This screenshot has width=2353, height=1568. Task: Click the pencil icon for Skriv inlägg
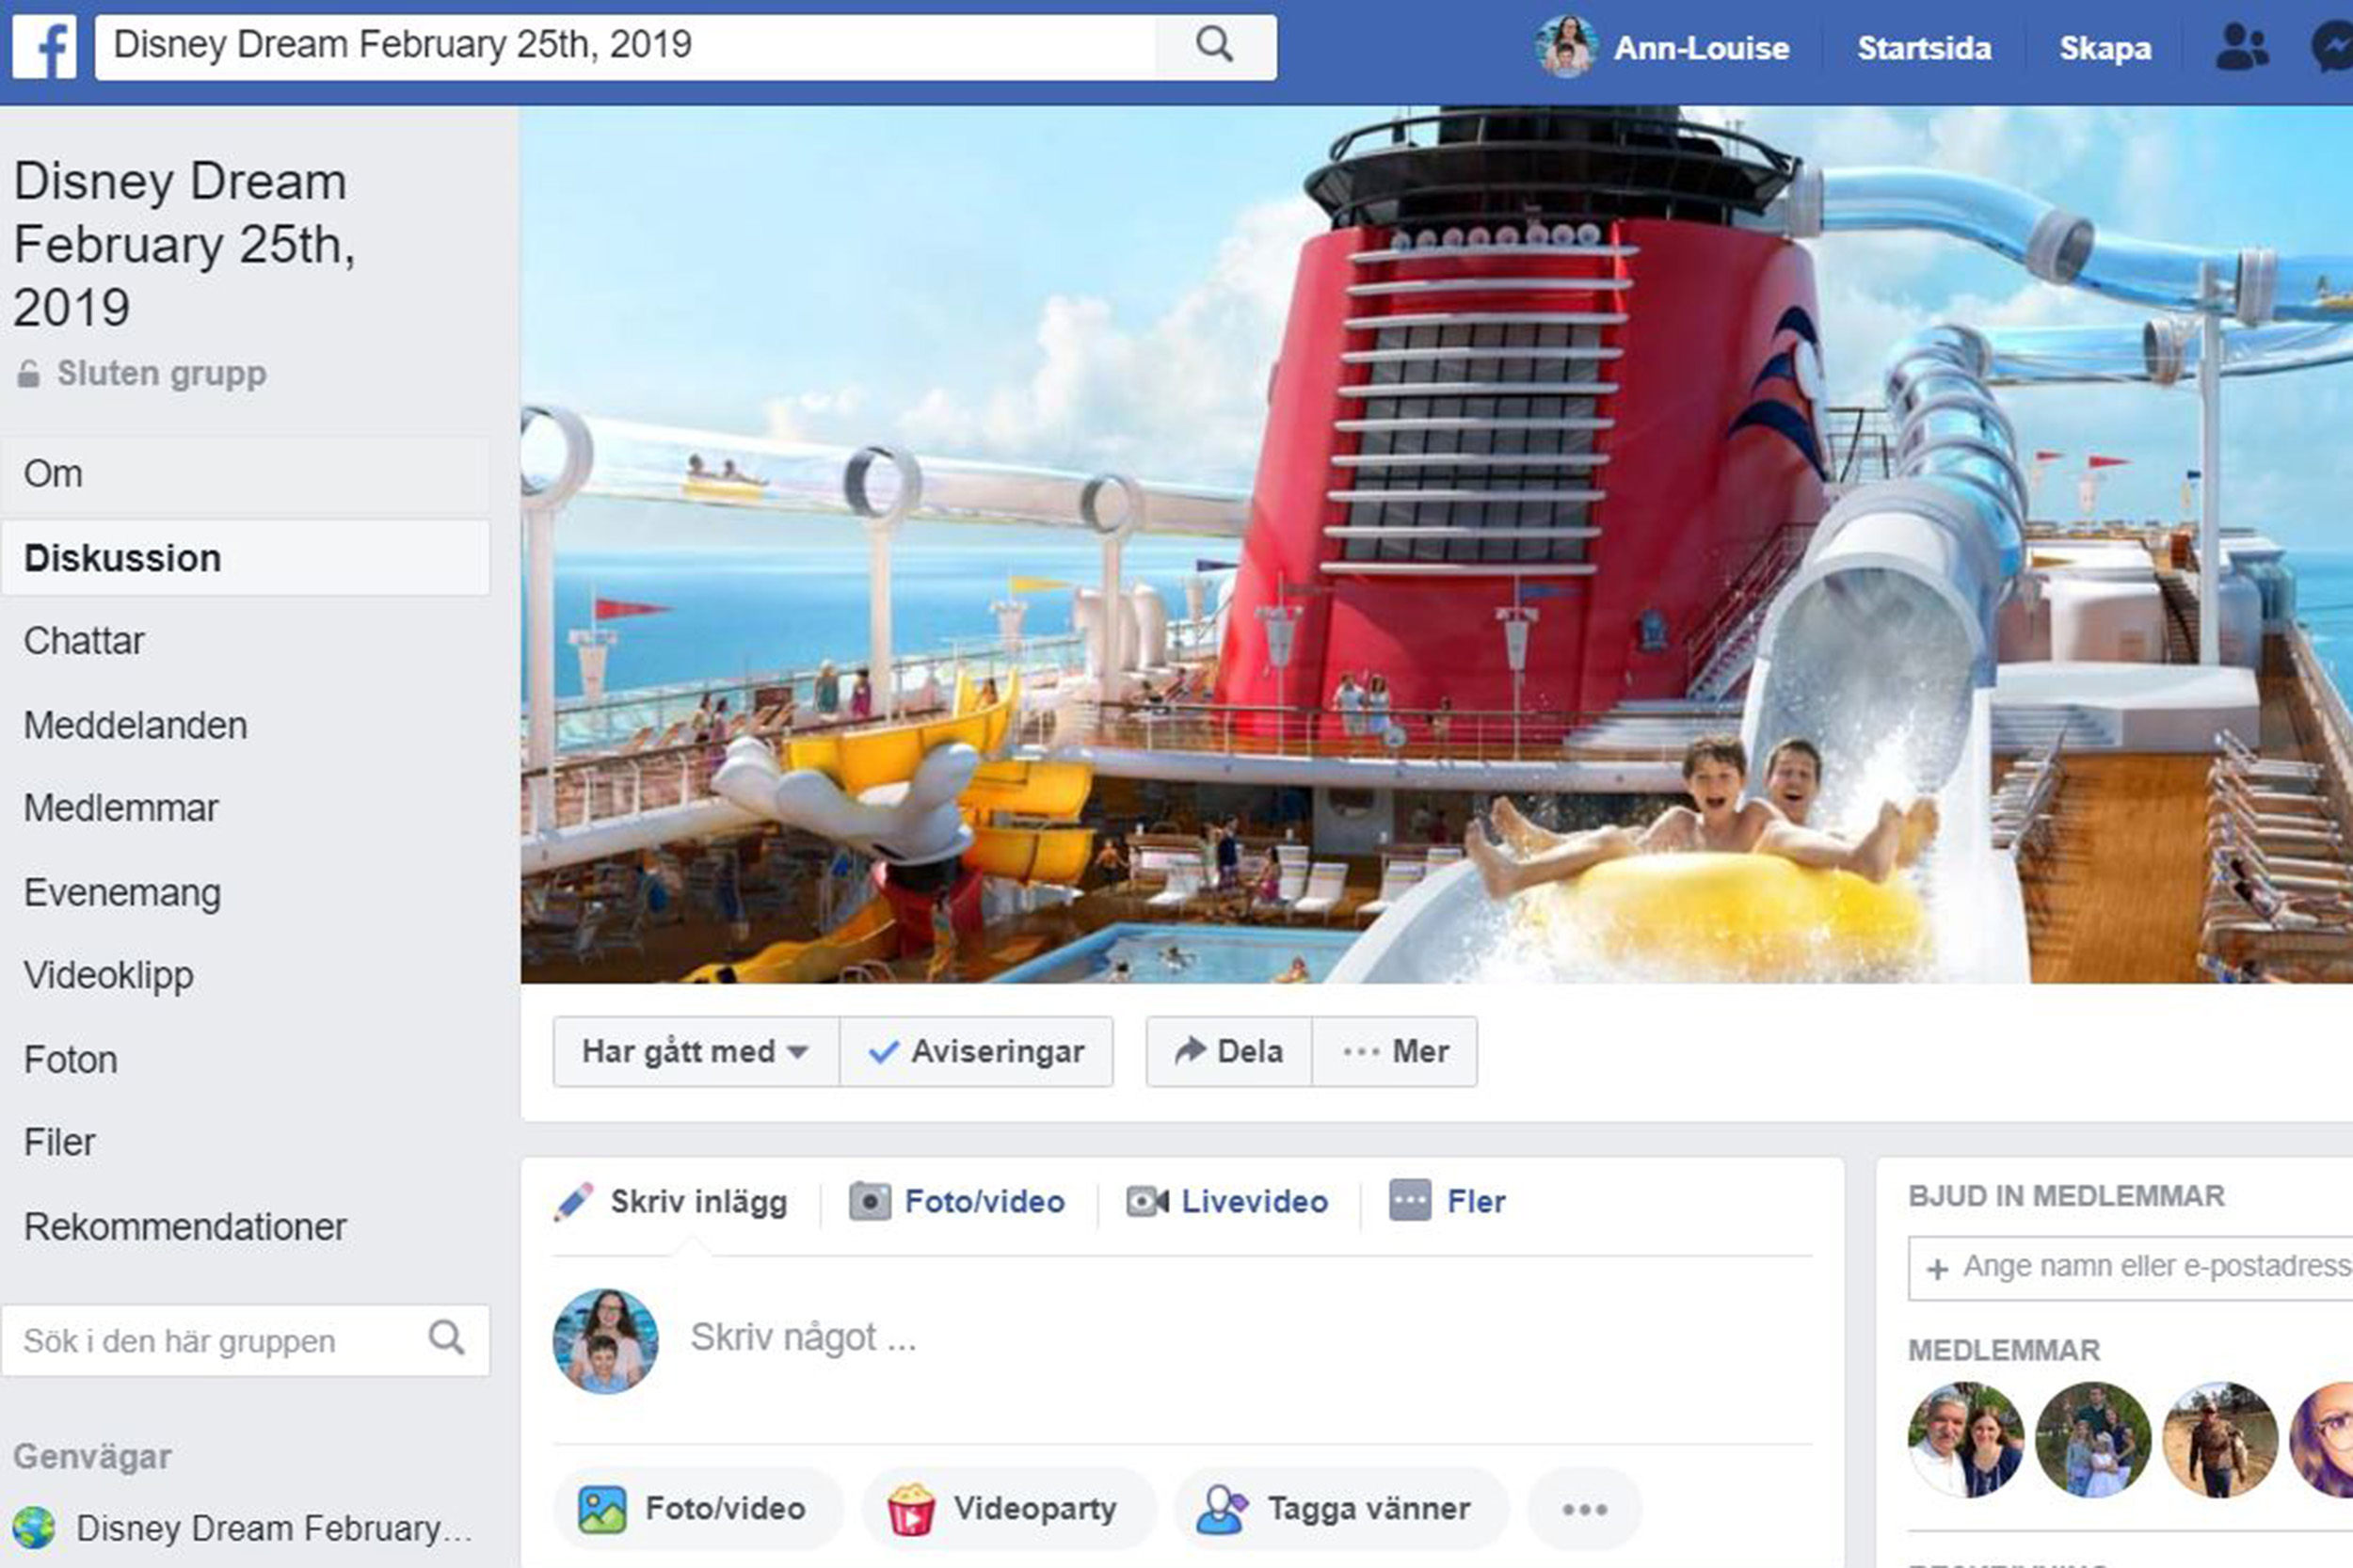(573, 1202)
